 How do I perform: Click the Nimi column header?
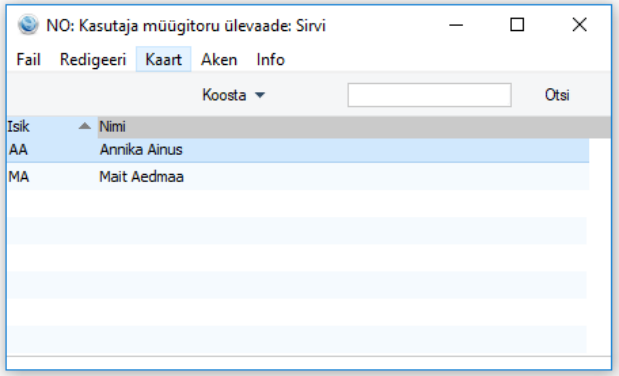(354, 127)
